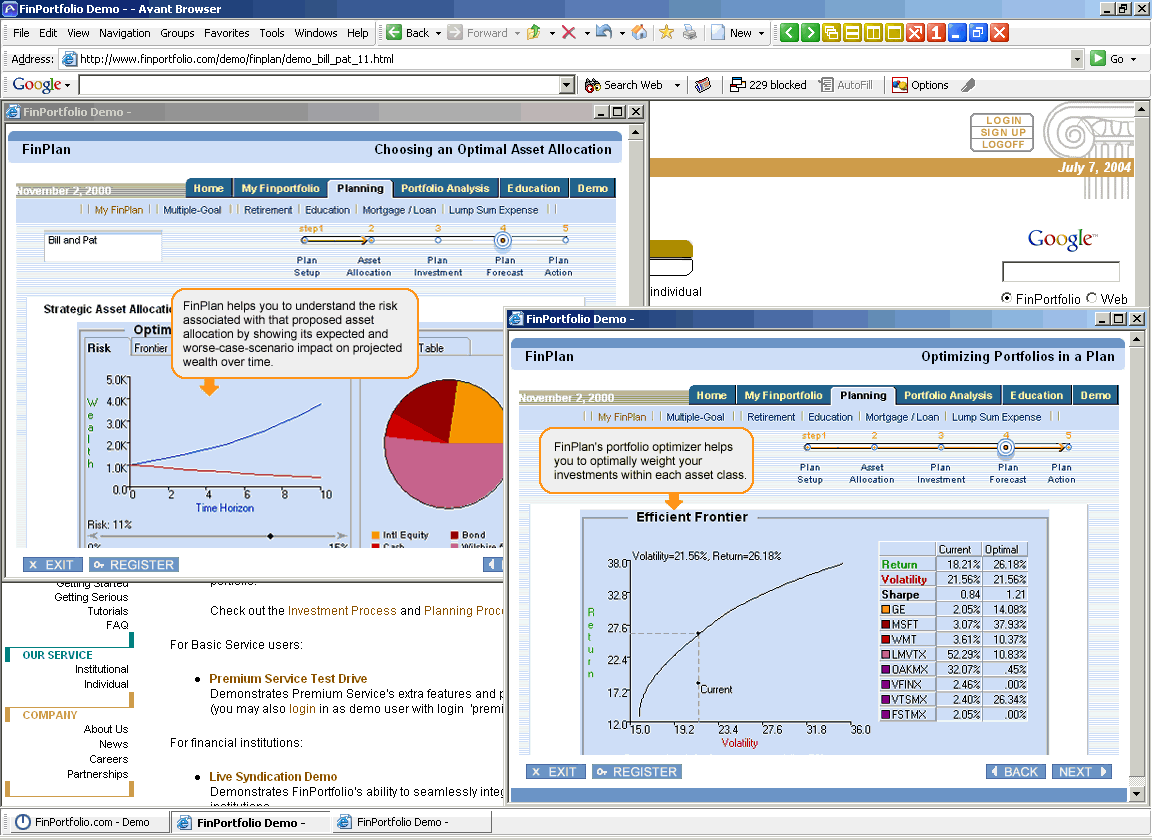This screenshot has width=1152, height=840.
Task: Click the Print icon in the toolbar
Action: 690,32
